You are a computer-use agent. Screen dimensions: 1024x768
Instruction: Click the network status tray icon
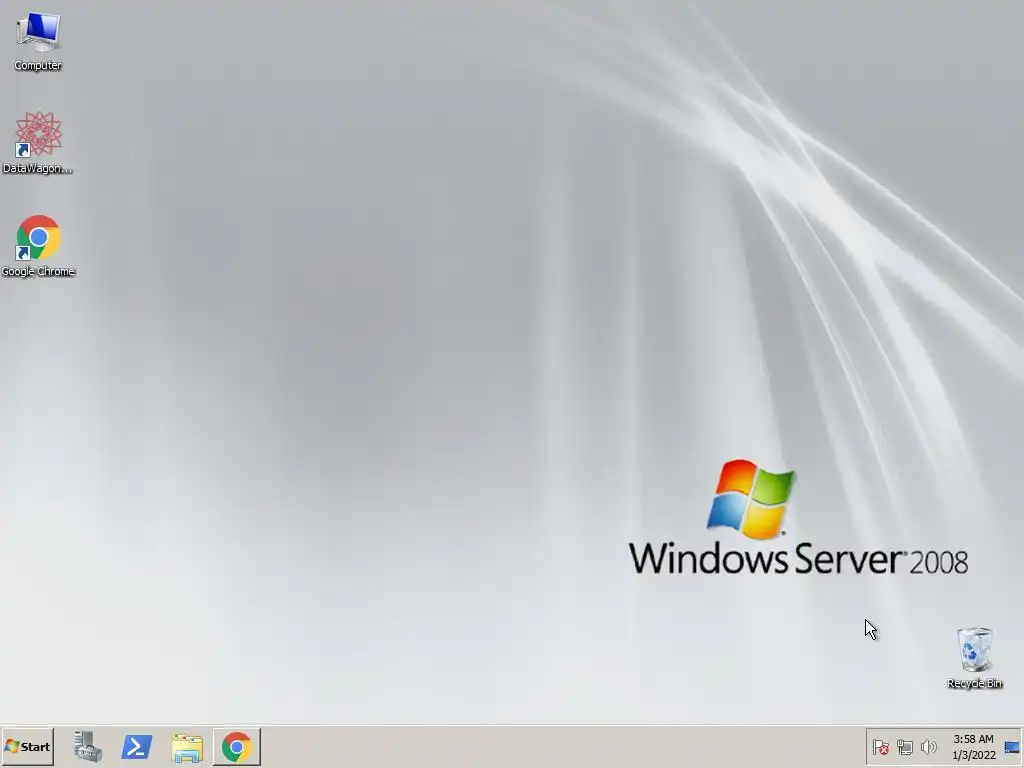pyautogui.click(x=904, y=746)
